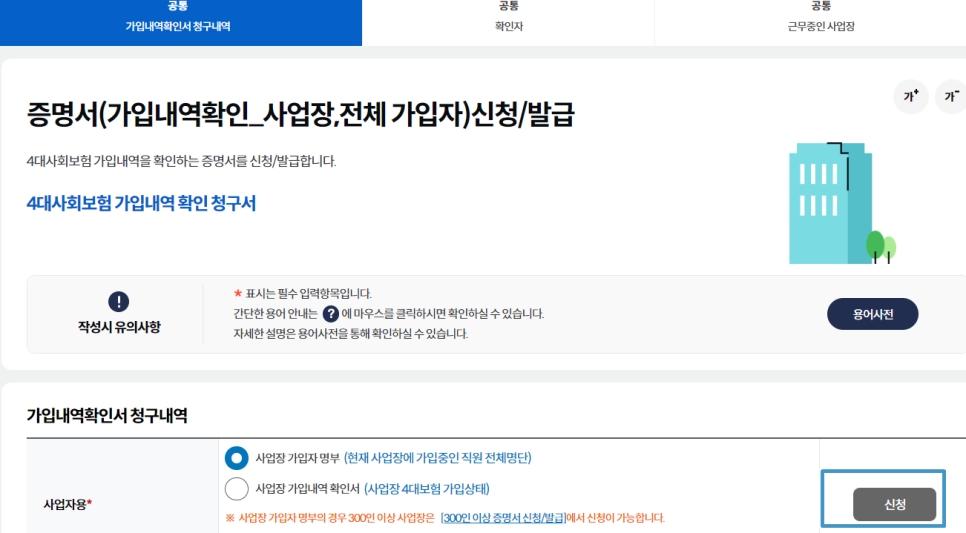Switch to the 확인자 tab
This screenshot has height=533, width=966.
click(508, 22)
